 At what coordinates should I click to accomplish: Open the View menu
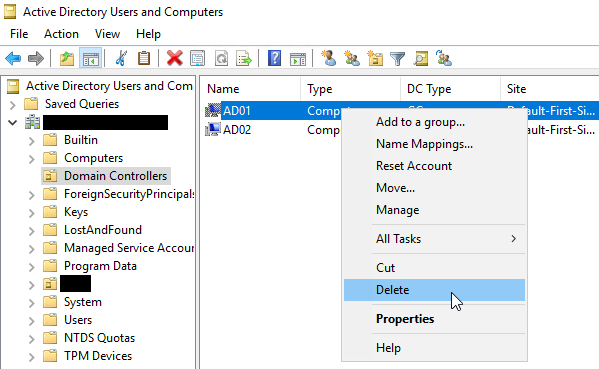tap(107, 34)
